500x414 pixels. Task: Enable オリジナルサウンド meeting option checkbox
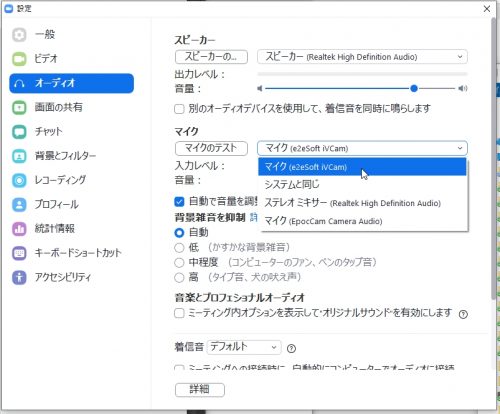(179, 313)
